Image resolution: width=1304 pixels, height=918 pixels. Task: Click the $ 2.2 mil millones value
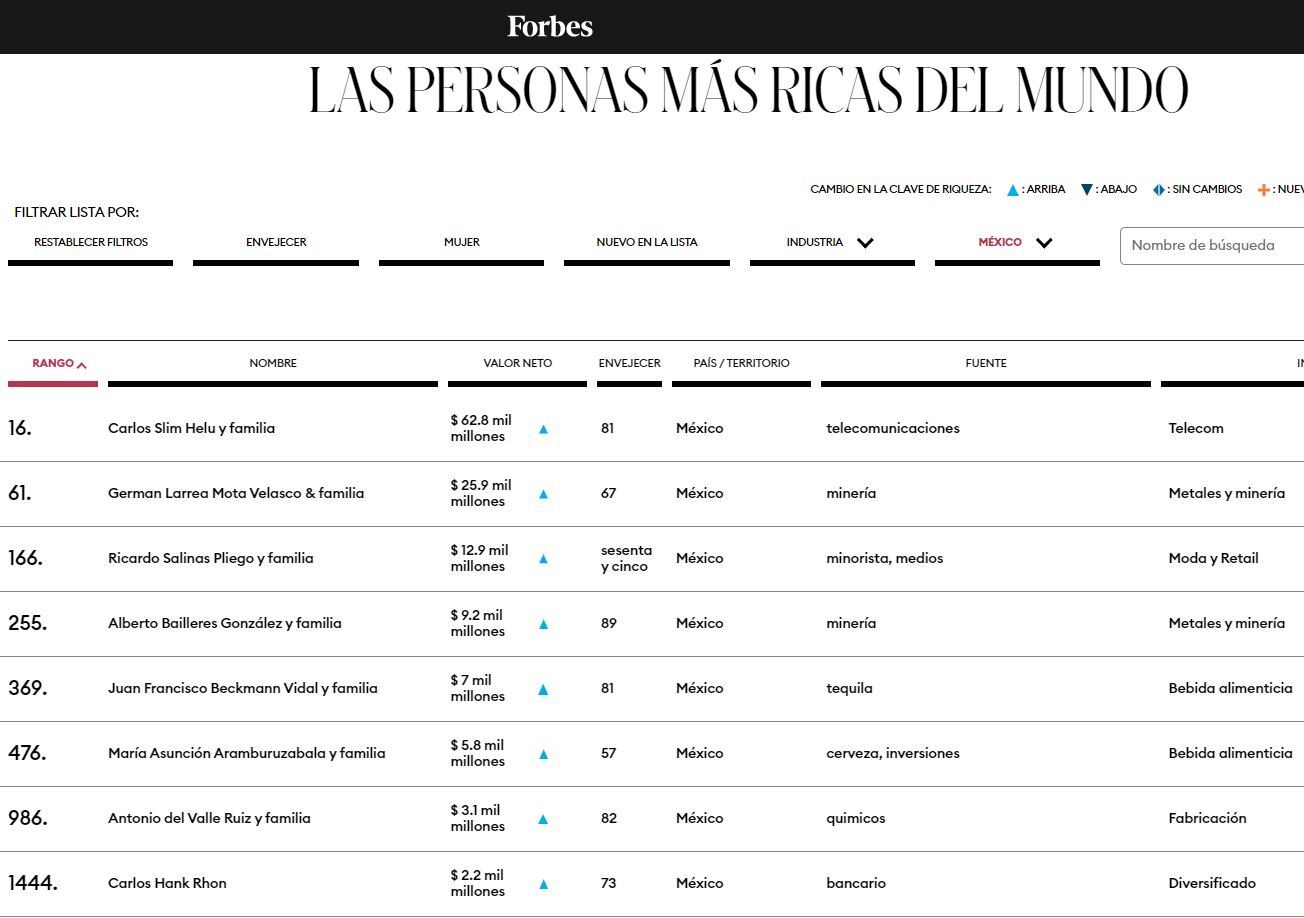[478, 883]
